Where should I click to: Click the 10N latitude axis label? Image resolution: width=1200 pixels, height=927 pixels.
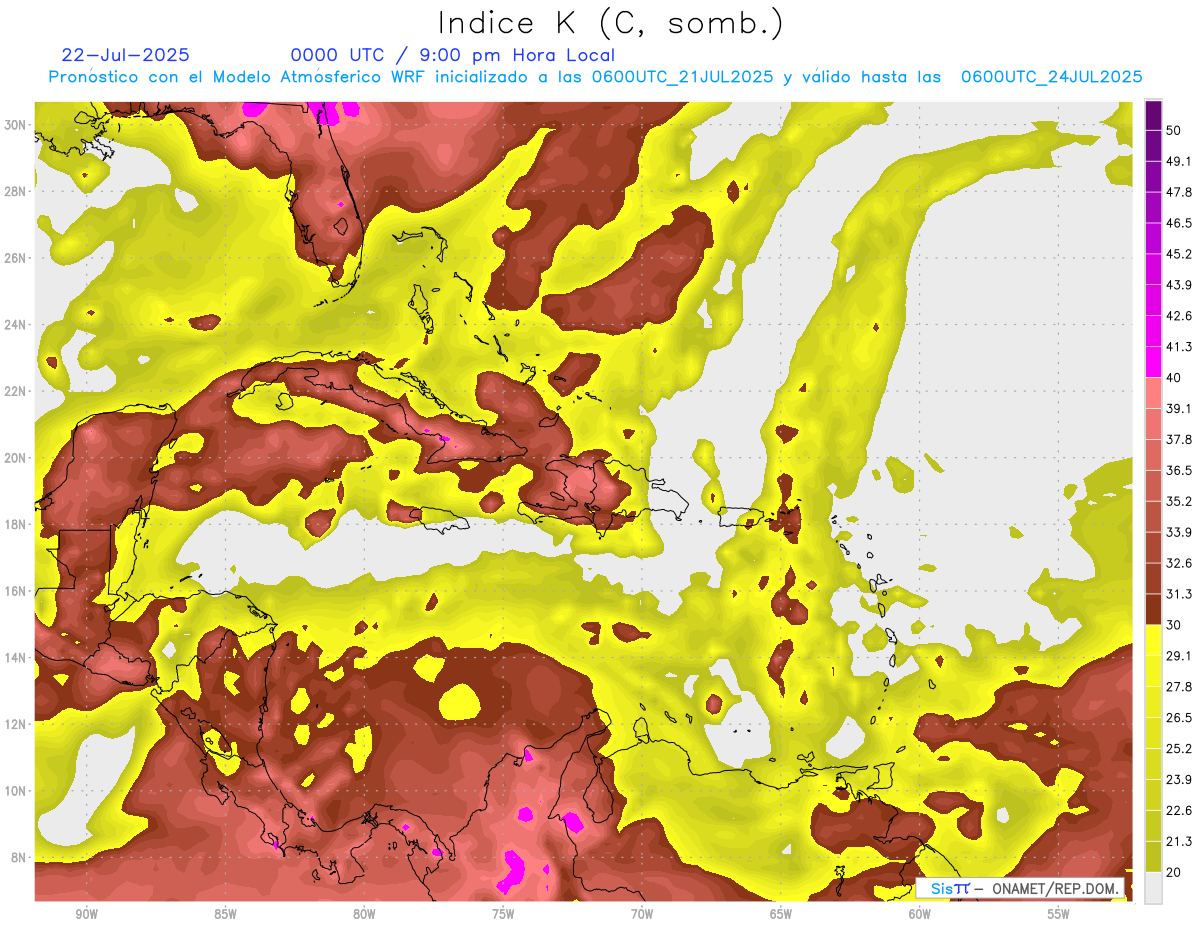pyautogui.click(x=17, y=791)
